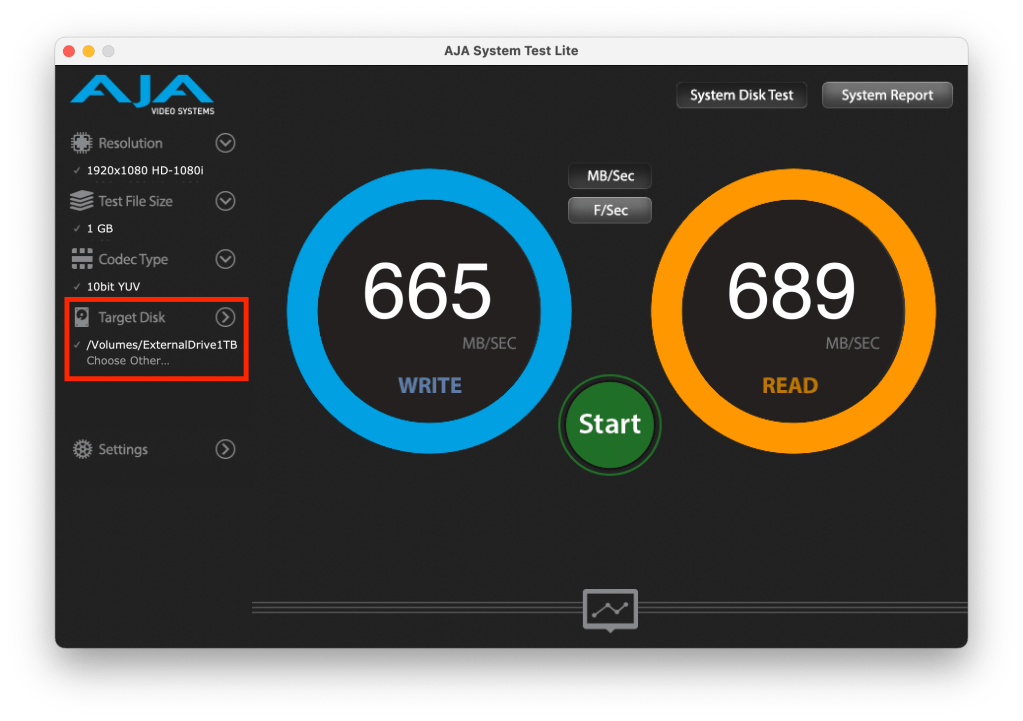Switch units to F/Sec

[610, 211]
